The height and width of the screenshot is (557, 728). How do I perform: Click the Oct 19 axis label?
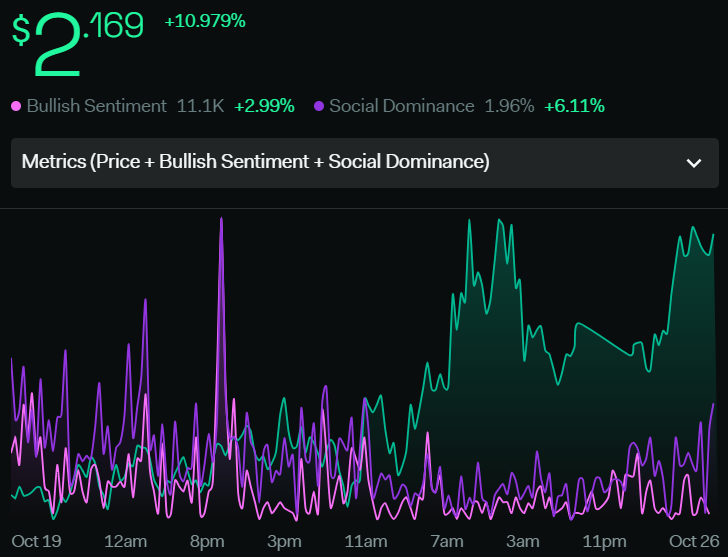(36, 541)
